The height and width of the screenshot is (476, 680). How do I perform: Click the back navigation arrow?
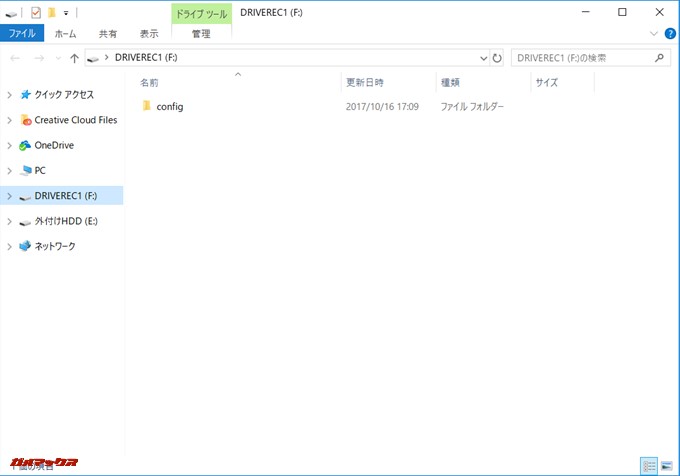click(x=15, y=58)
